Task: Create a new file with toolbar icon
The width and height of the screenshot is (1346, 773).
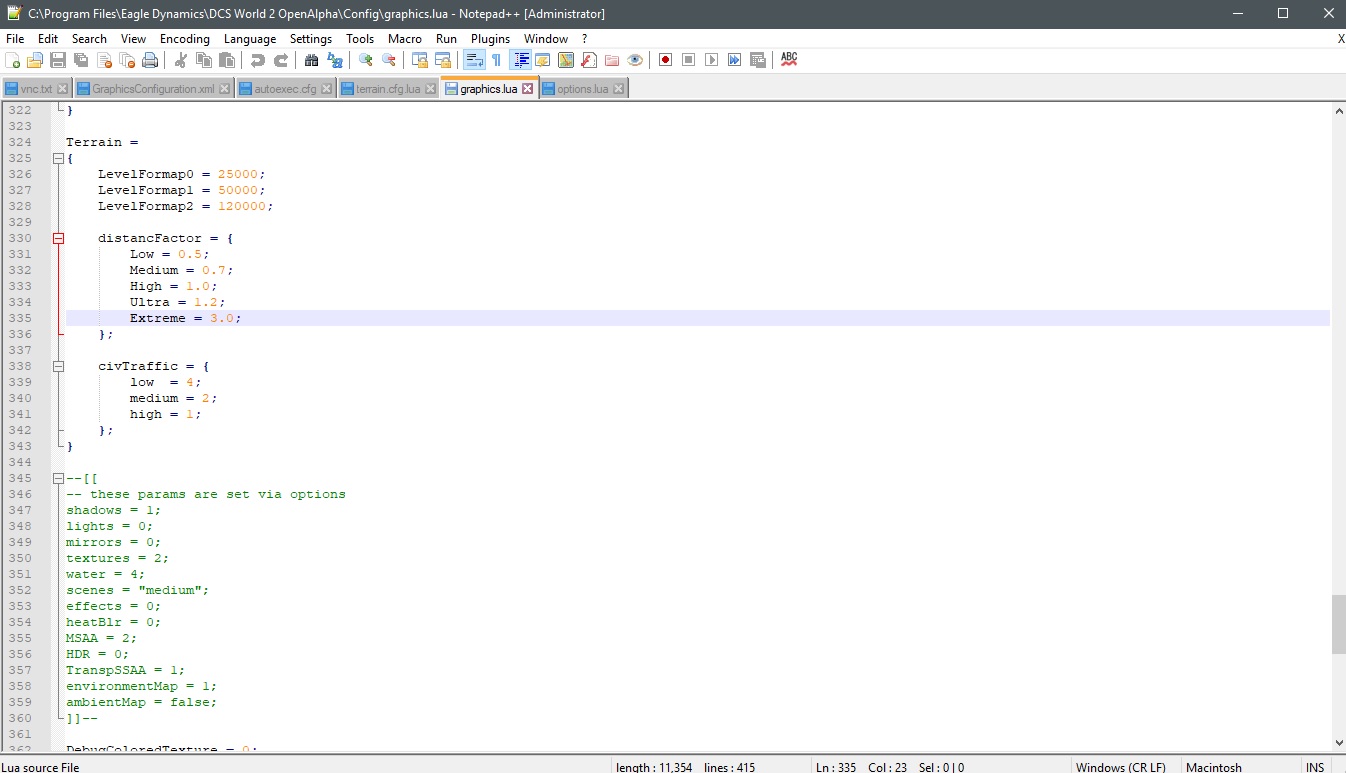Action: click(x=13, y=60)
